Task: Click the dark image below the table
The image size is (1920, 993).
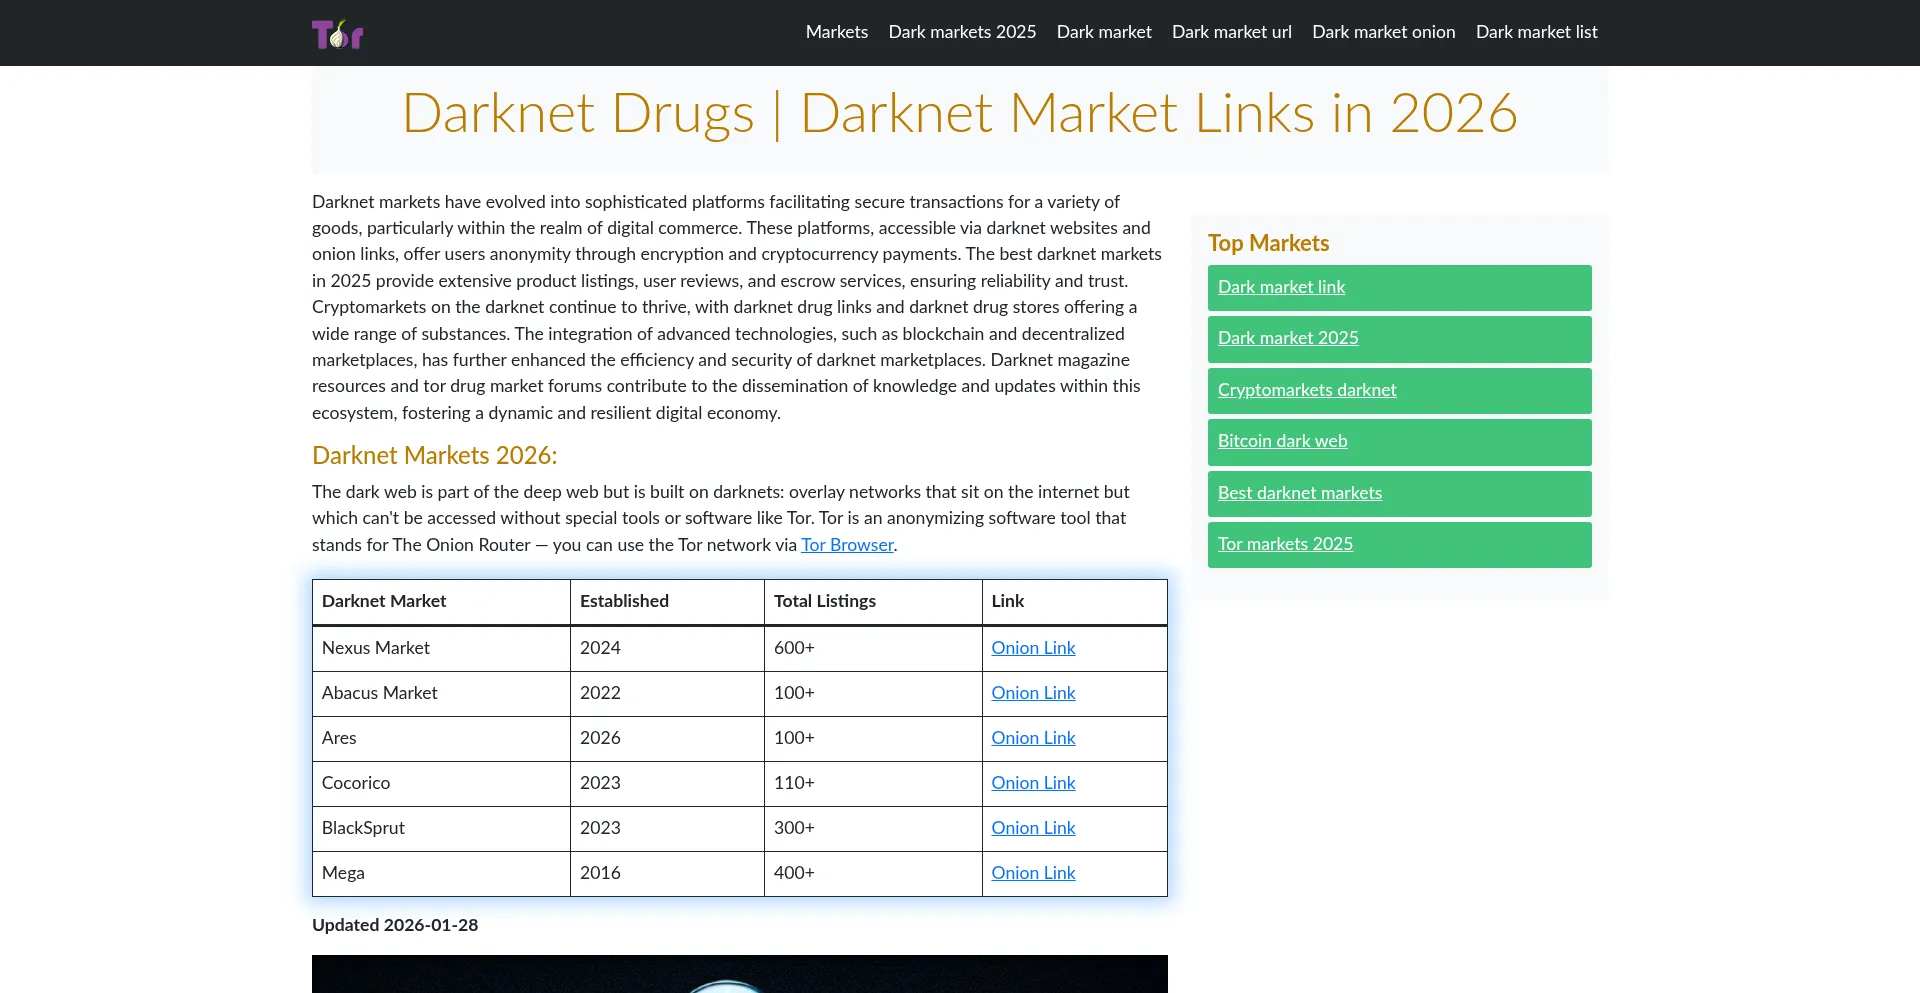Action: click(x=740, y=974)
